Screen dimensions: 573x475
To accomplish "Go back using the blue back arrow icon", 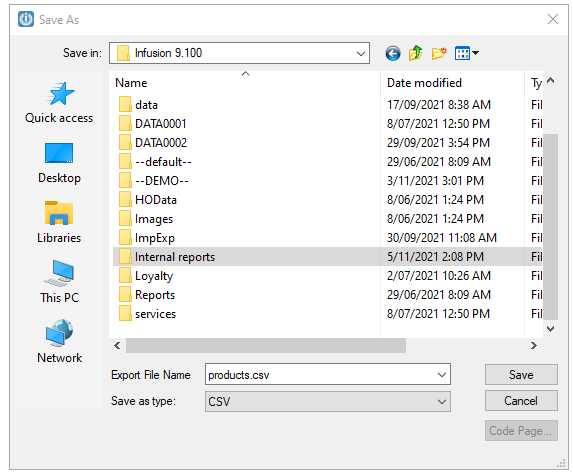I will pyautogui.click(x=393, y=54).
